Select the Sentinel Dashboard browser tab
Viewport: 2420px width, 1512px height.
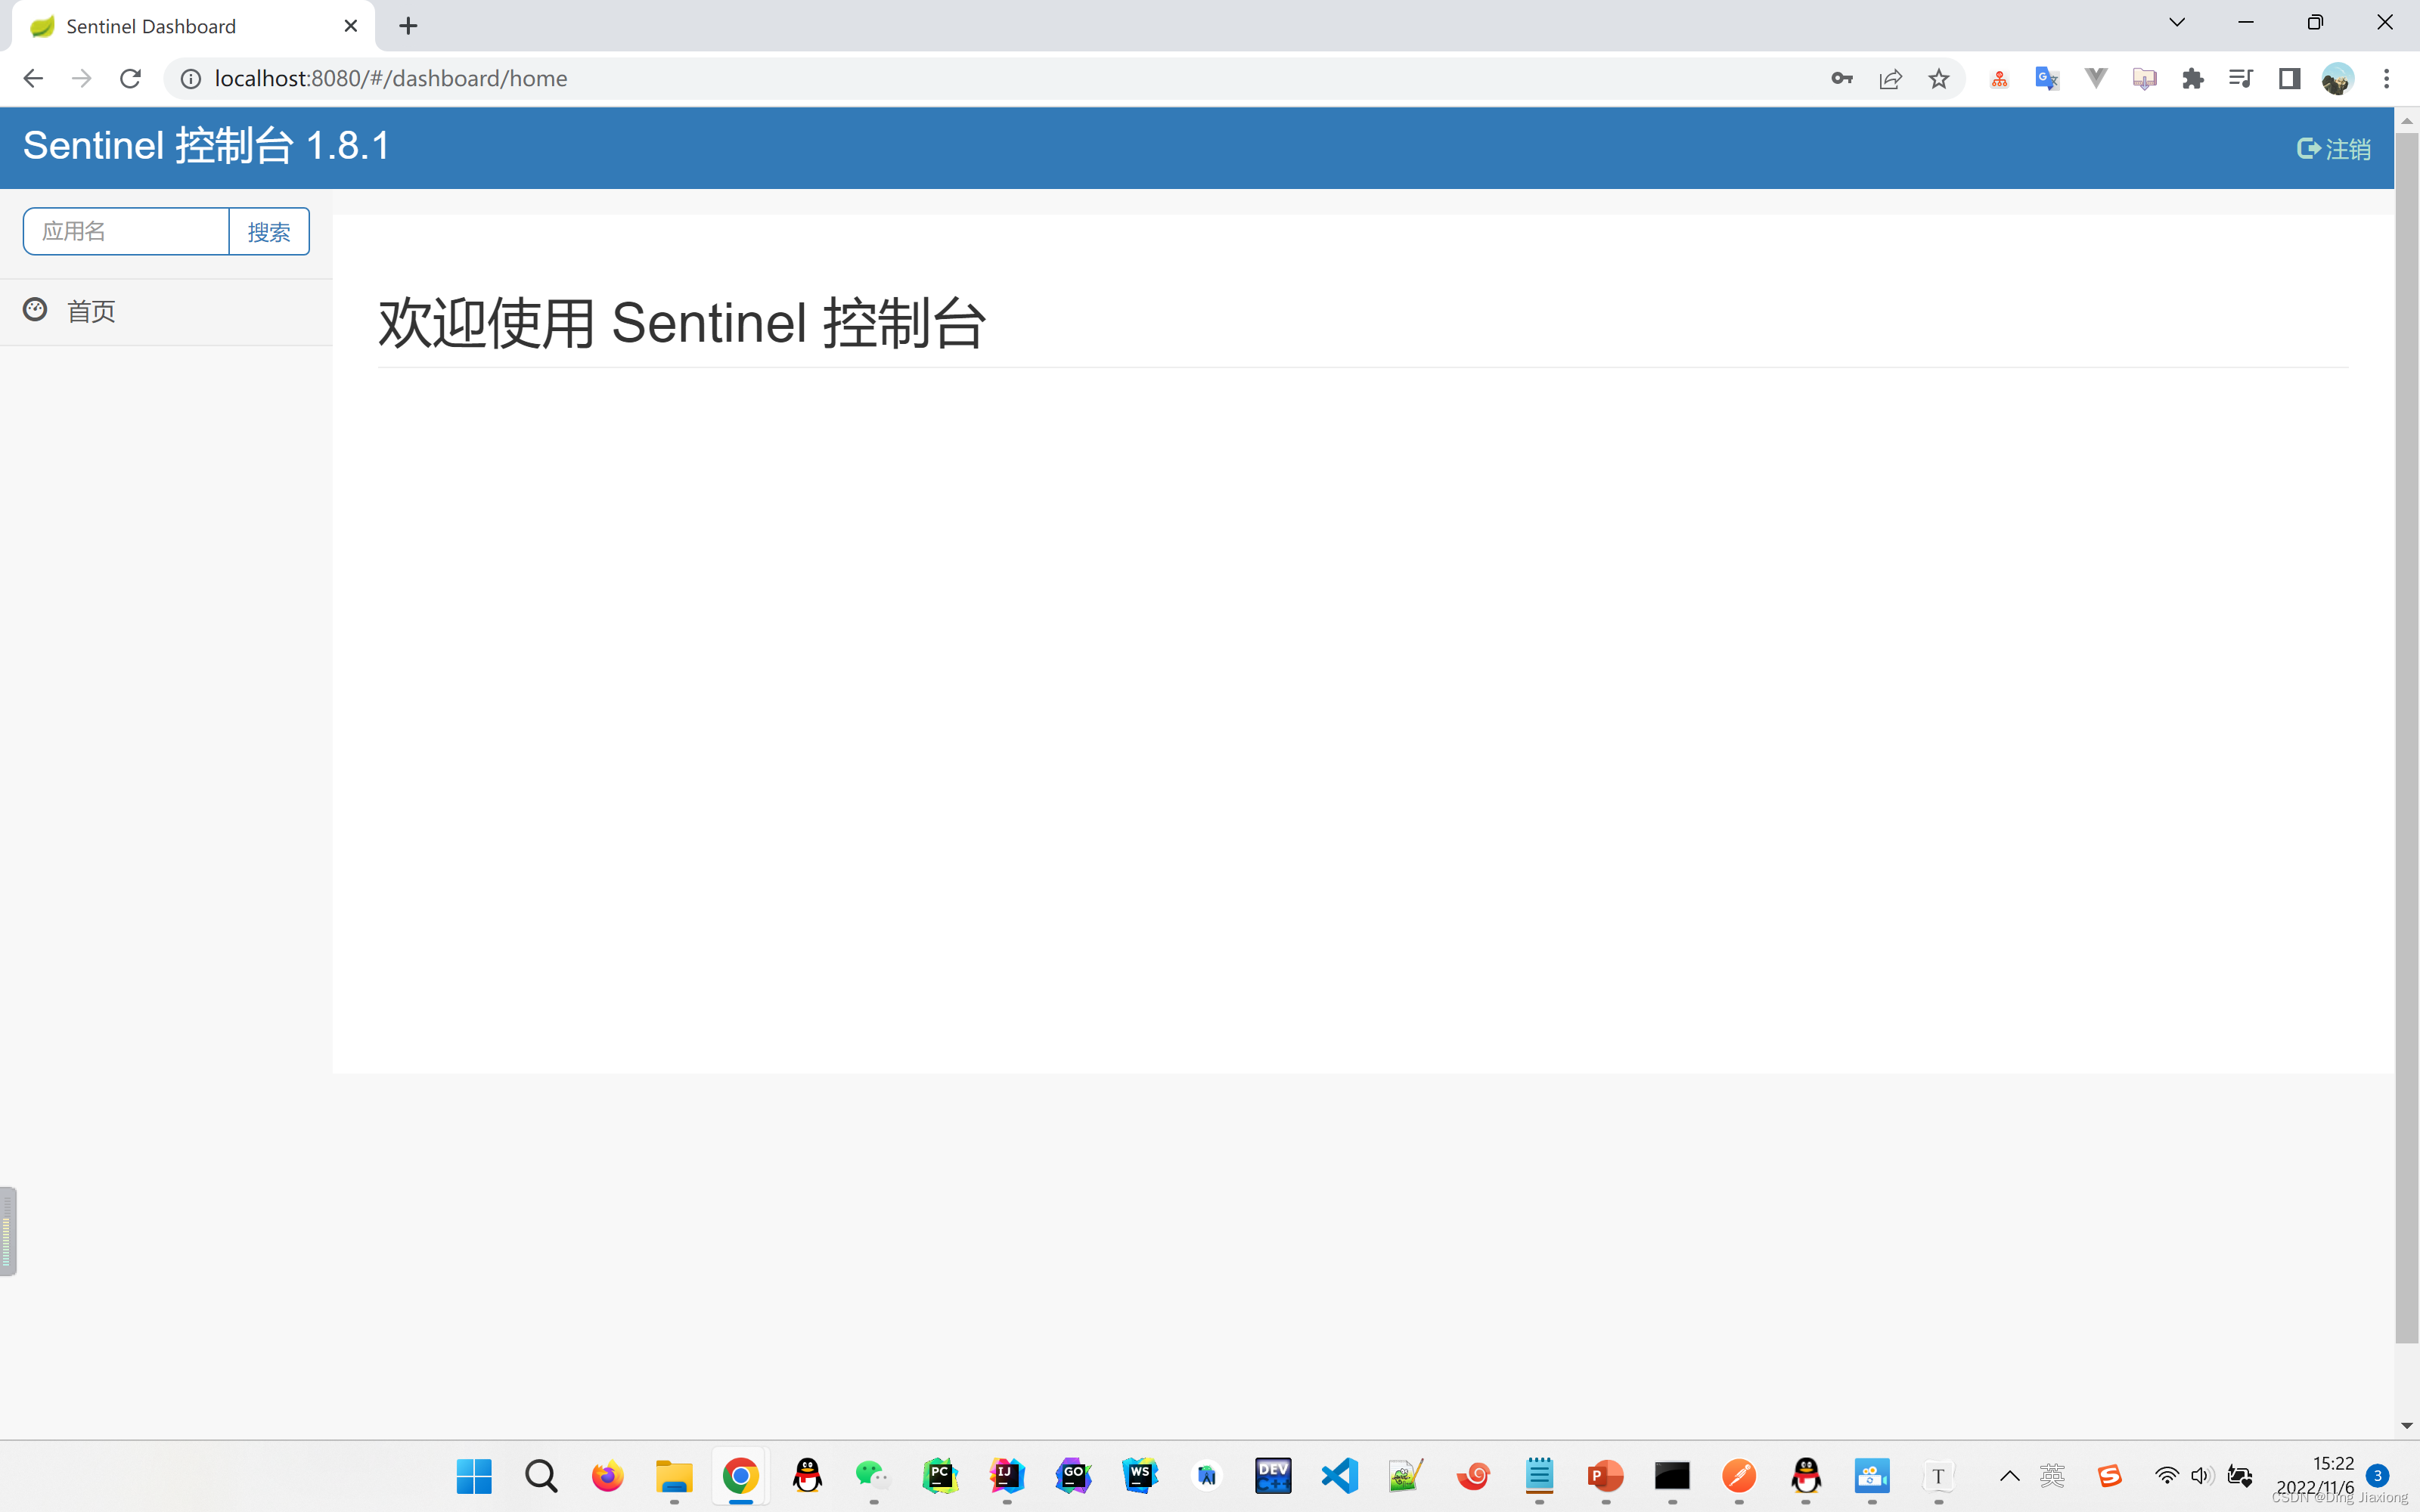point(193,26)
